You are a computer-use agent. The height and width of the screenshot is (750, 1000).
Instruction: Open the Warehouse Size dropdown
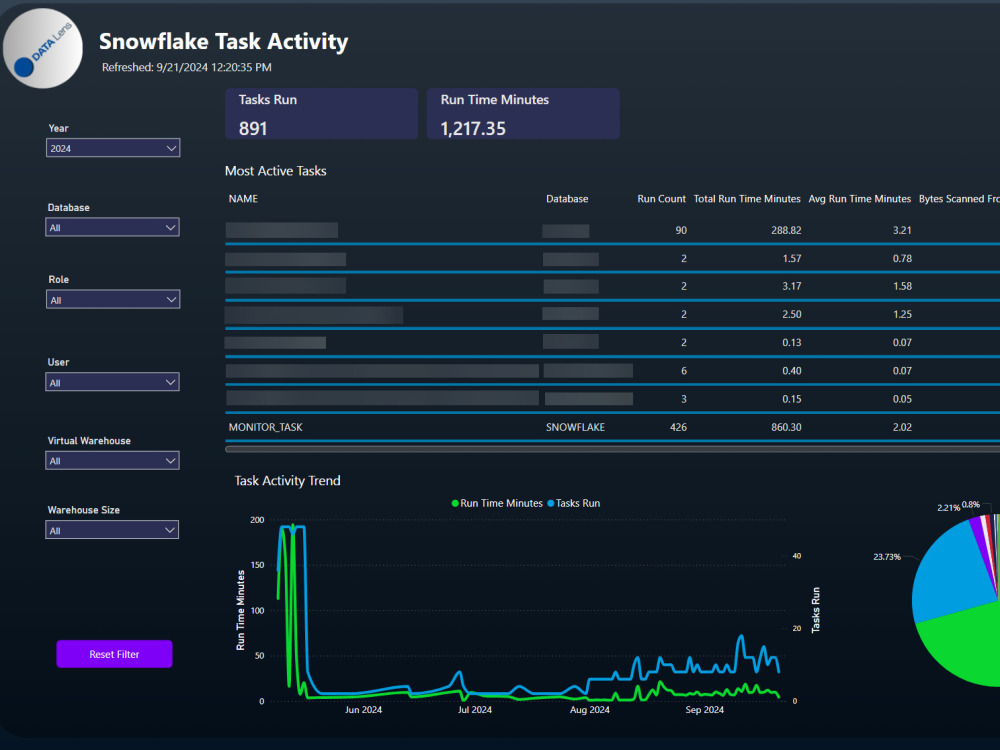(x=112, y=530)
